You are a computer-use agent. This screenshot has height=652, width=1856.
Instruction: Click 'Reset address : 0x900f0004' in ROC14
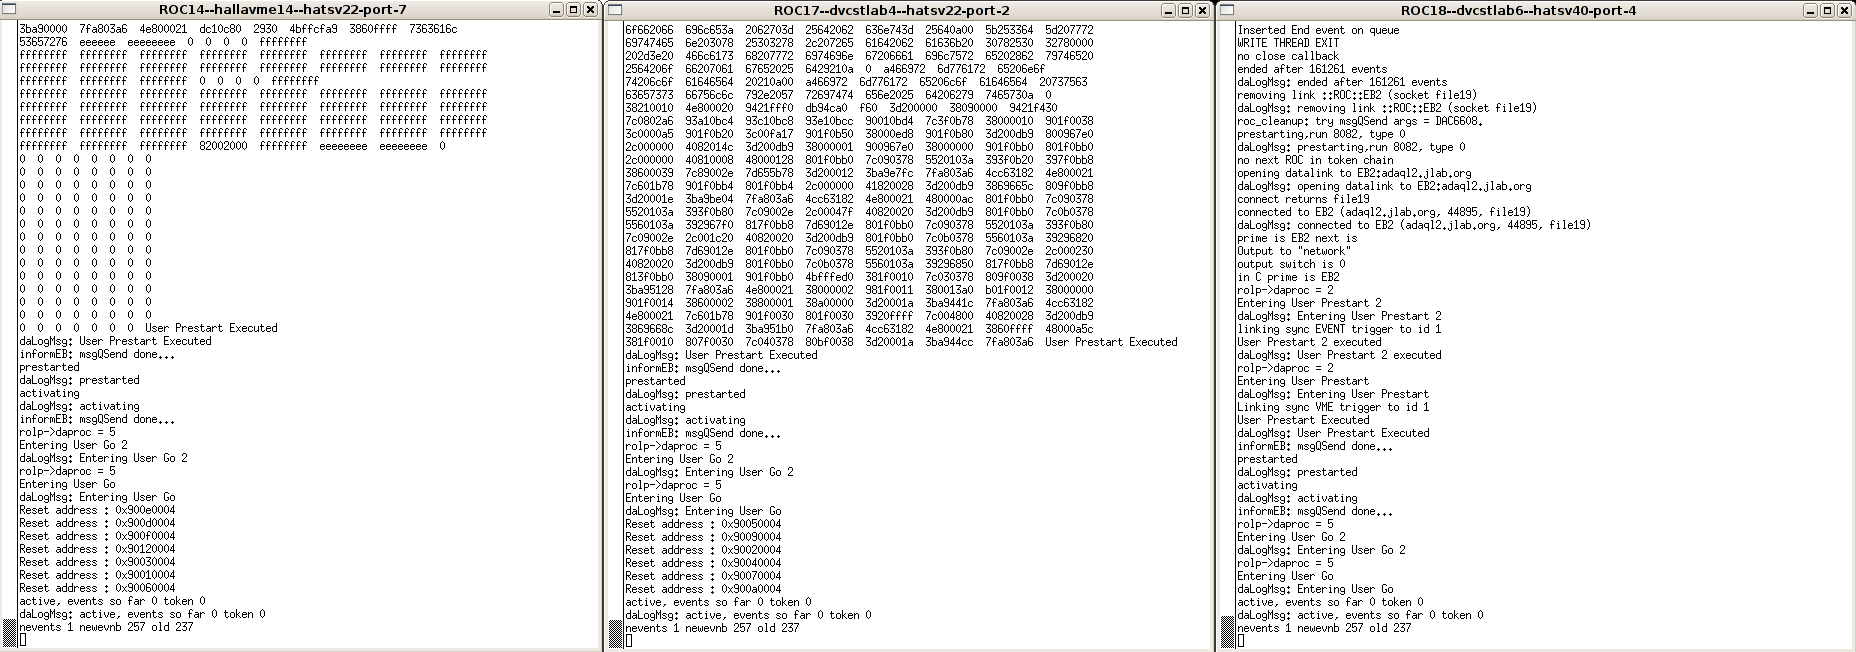(x=97, y=536)
